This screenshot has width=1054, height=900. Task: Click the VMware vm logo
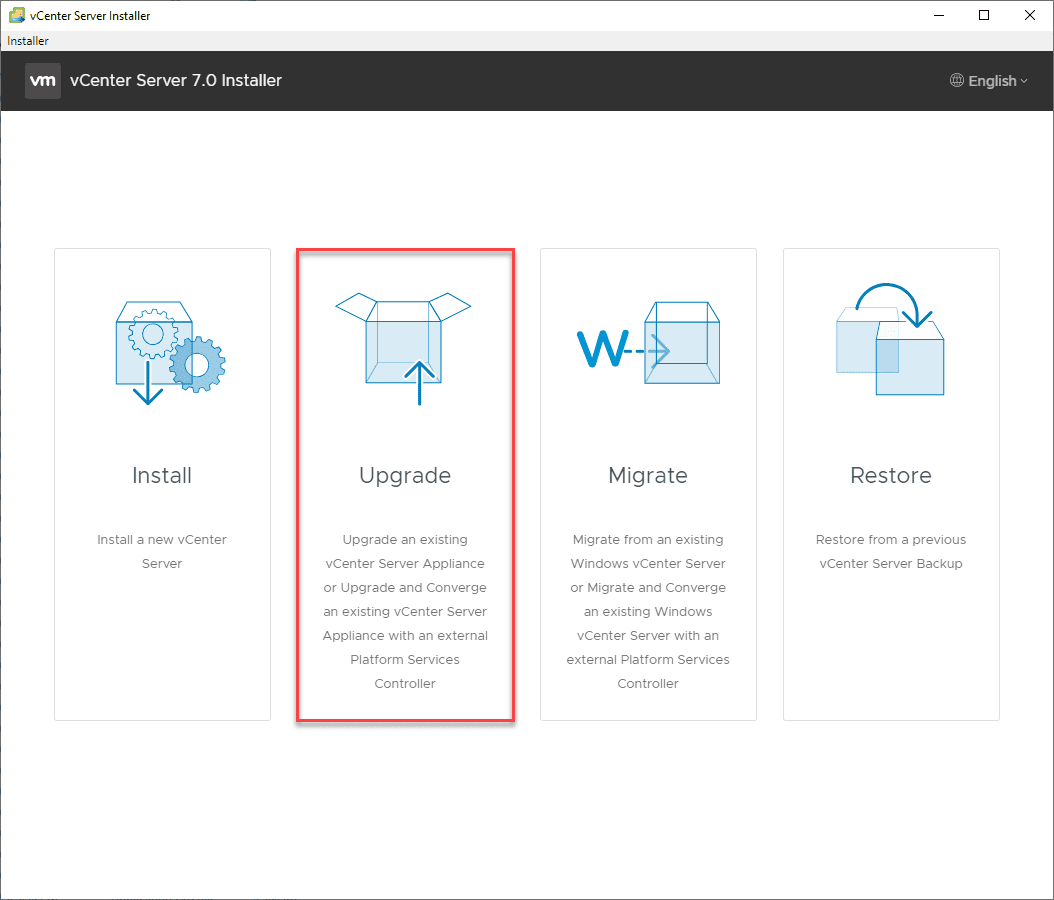[43, 81]
